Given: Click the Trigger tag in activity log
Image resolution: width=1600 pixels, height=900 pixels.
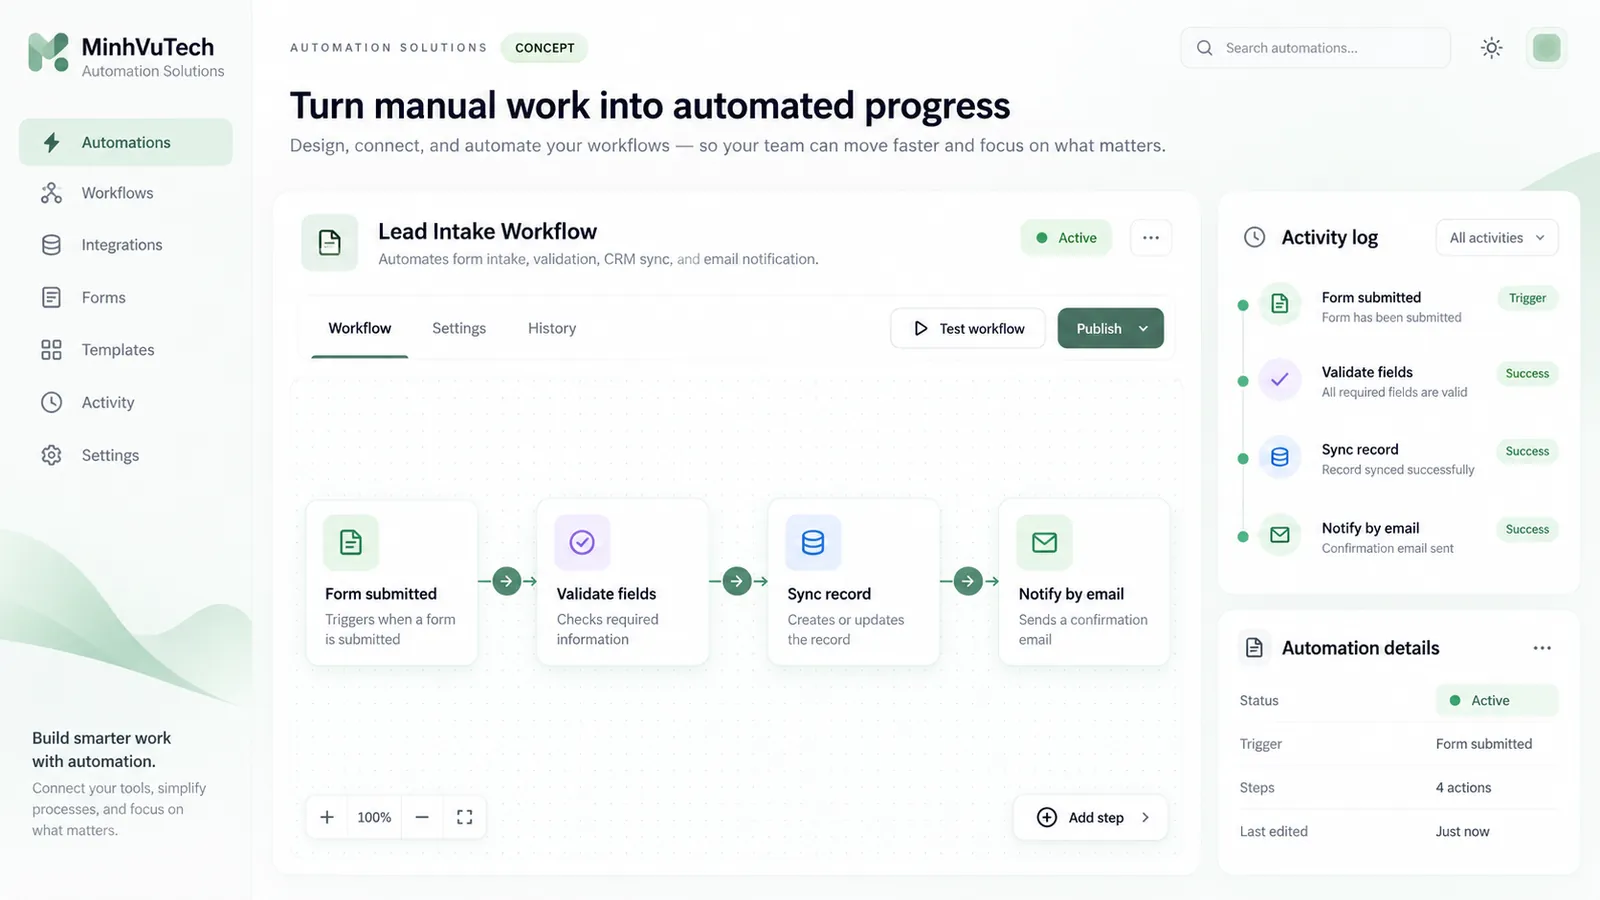Looking at the screenshot, I should point(1527,298).
